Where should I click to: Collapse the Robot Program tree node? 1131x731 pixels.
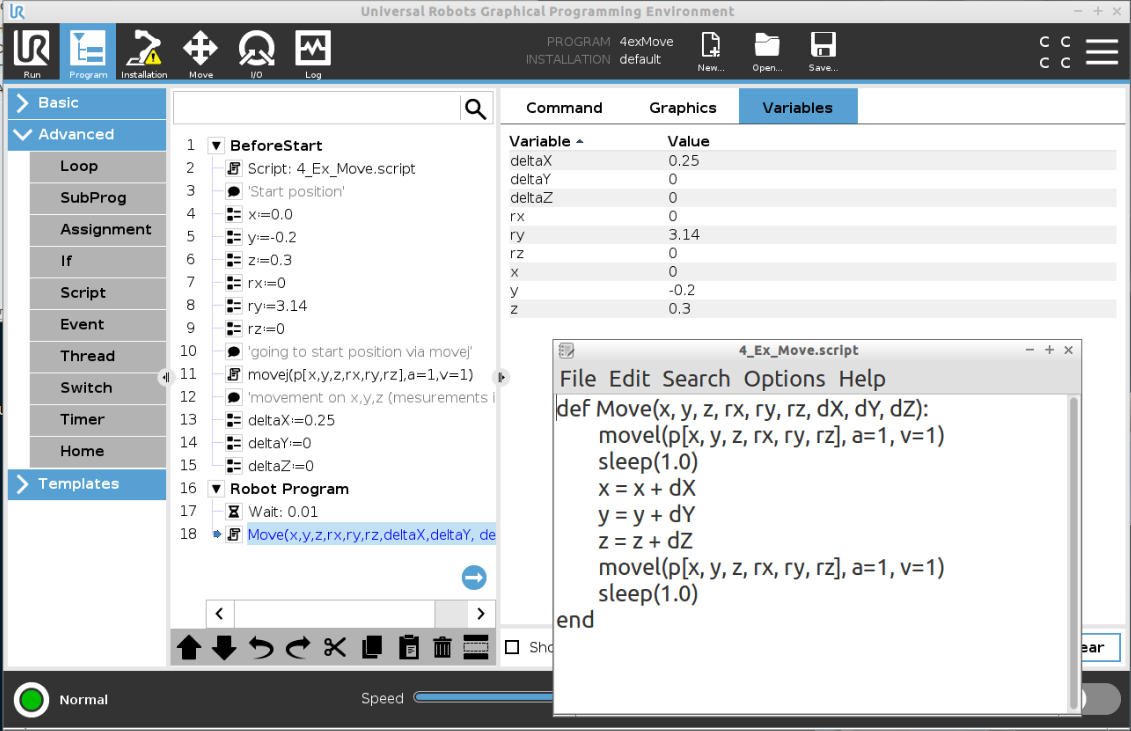216,489
